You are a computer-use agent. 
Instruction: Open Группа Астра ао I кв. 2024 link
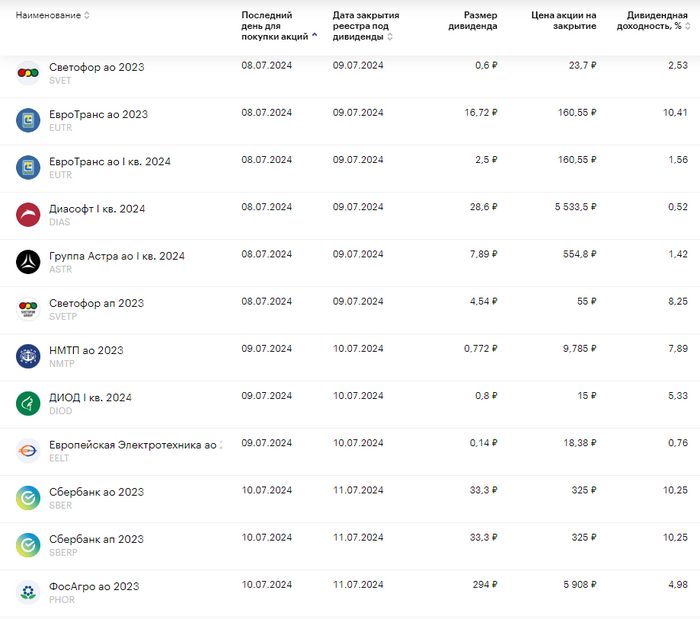coord(117,256)
